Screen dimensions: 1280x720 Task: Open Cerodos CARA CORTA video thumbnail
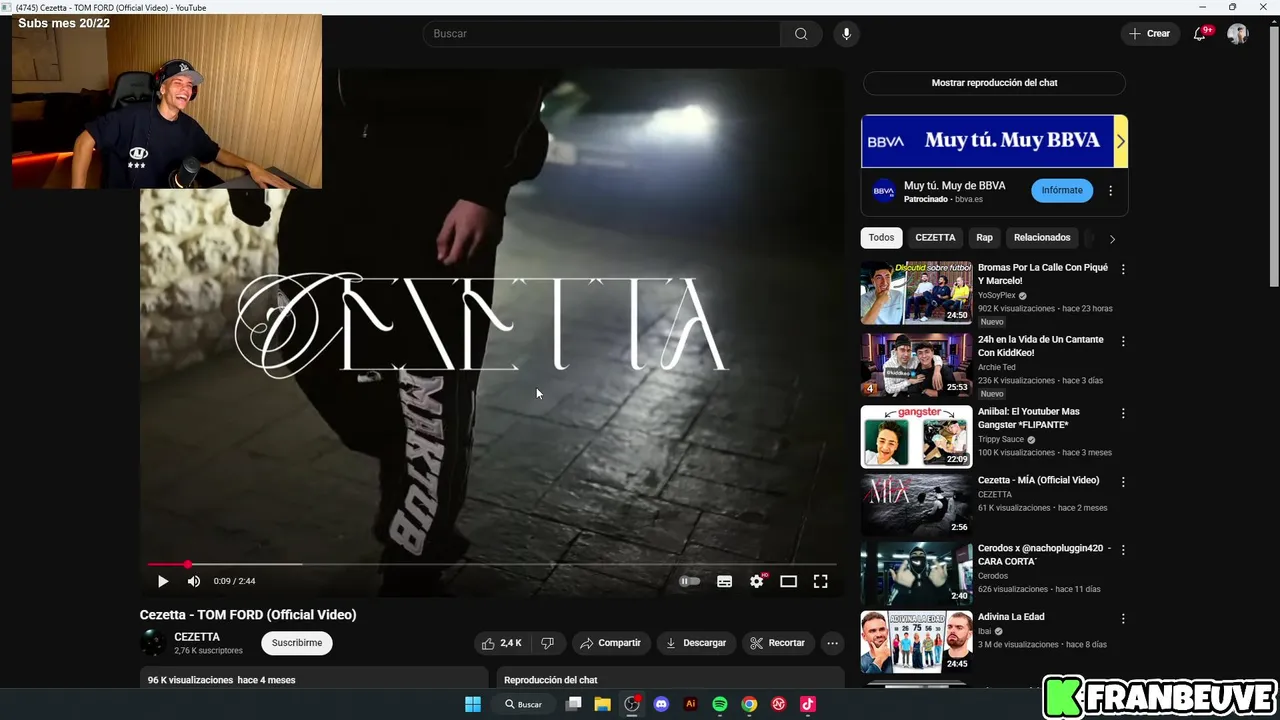click(916, 573)
